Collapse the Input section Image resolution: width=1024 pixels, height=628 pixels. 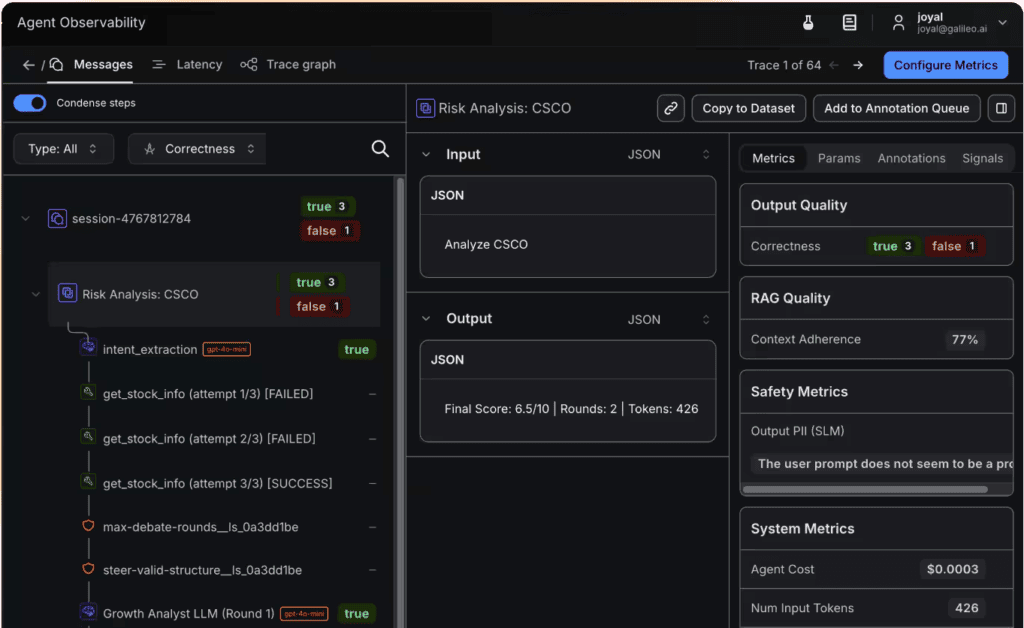[x=426, y=155]
